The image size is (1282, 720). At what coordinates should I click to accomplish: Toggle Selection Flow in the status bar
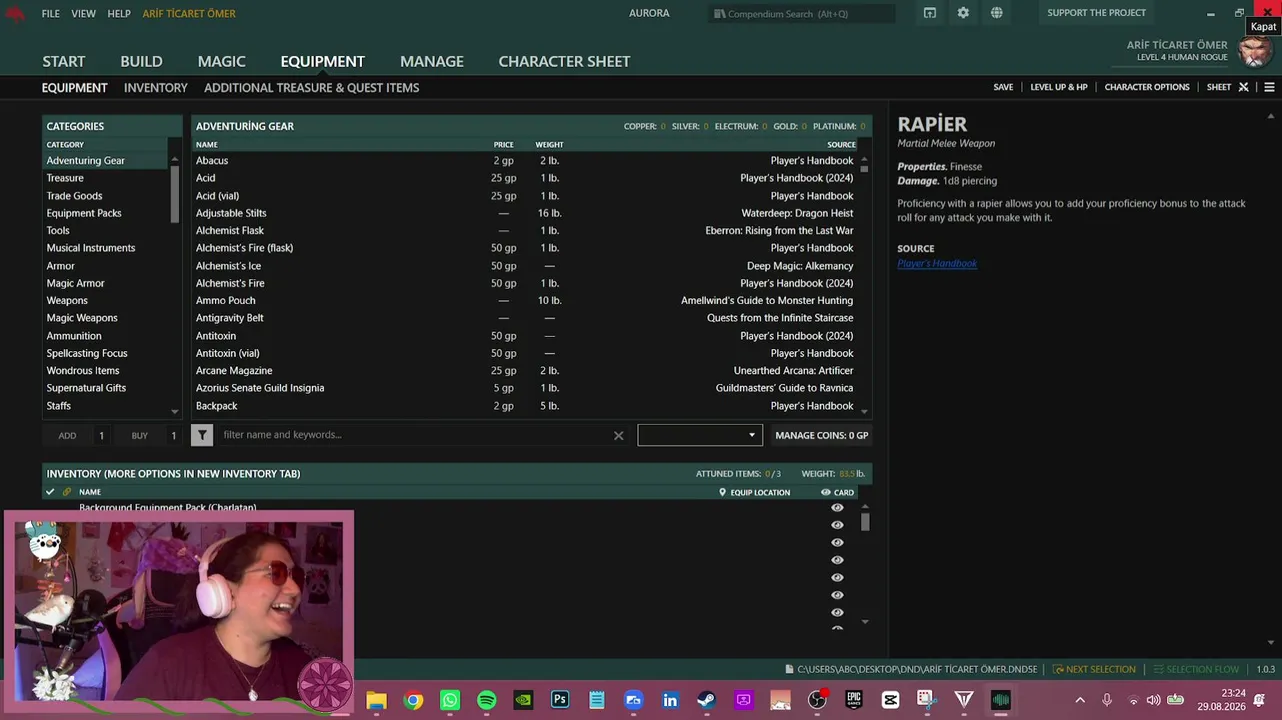[x=1196, y=669]
